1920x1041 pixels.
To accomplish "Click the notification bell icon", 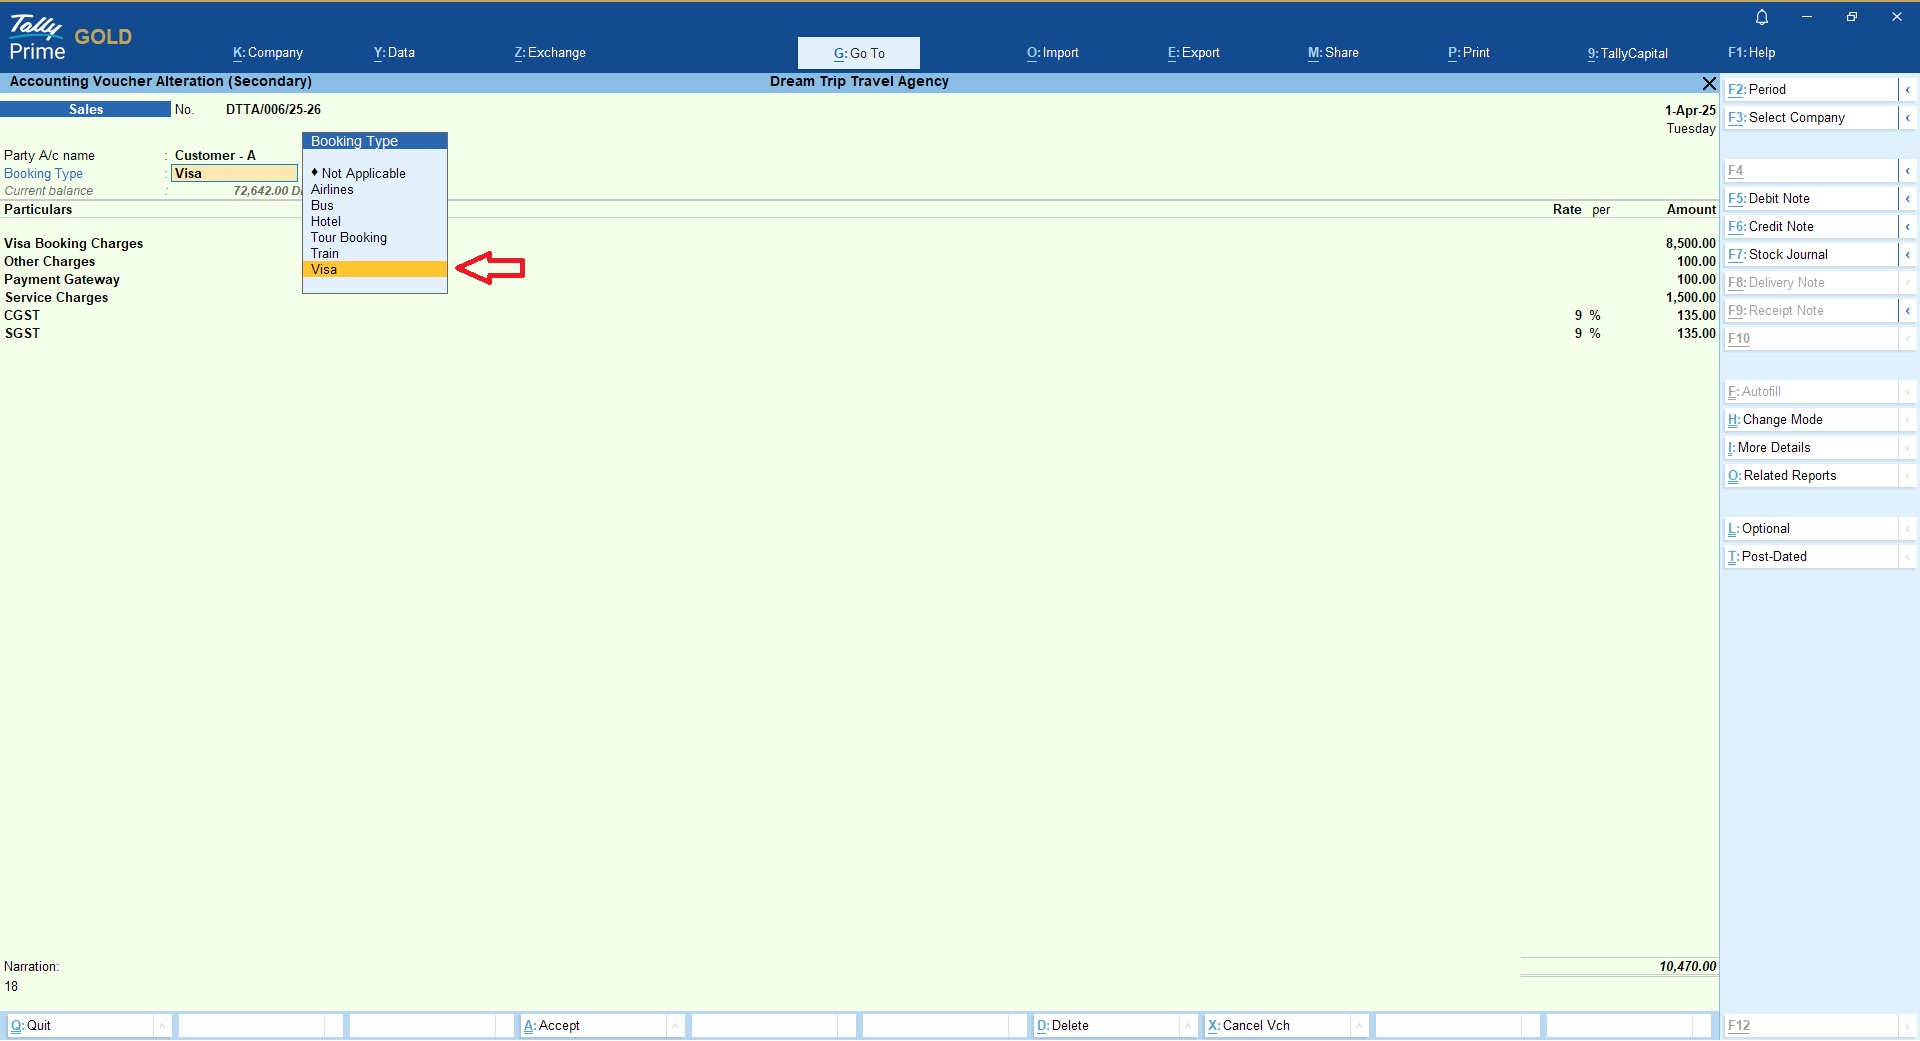I will pos(1762,17).
